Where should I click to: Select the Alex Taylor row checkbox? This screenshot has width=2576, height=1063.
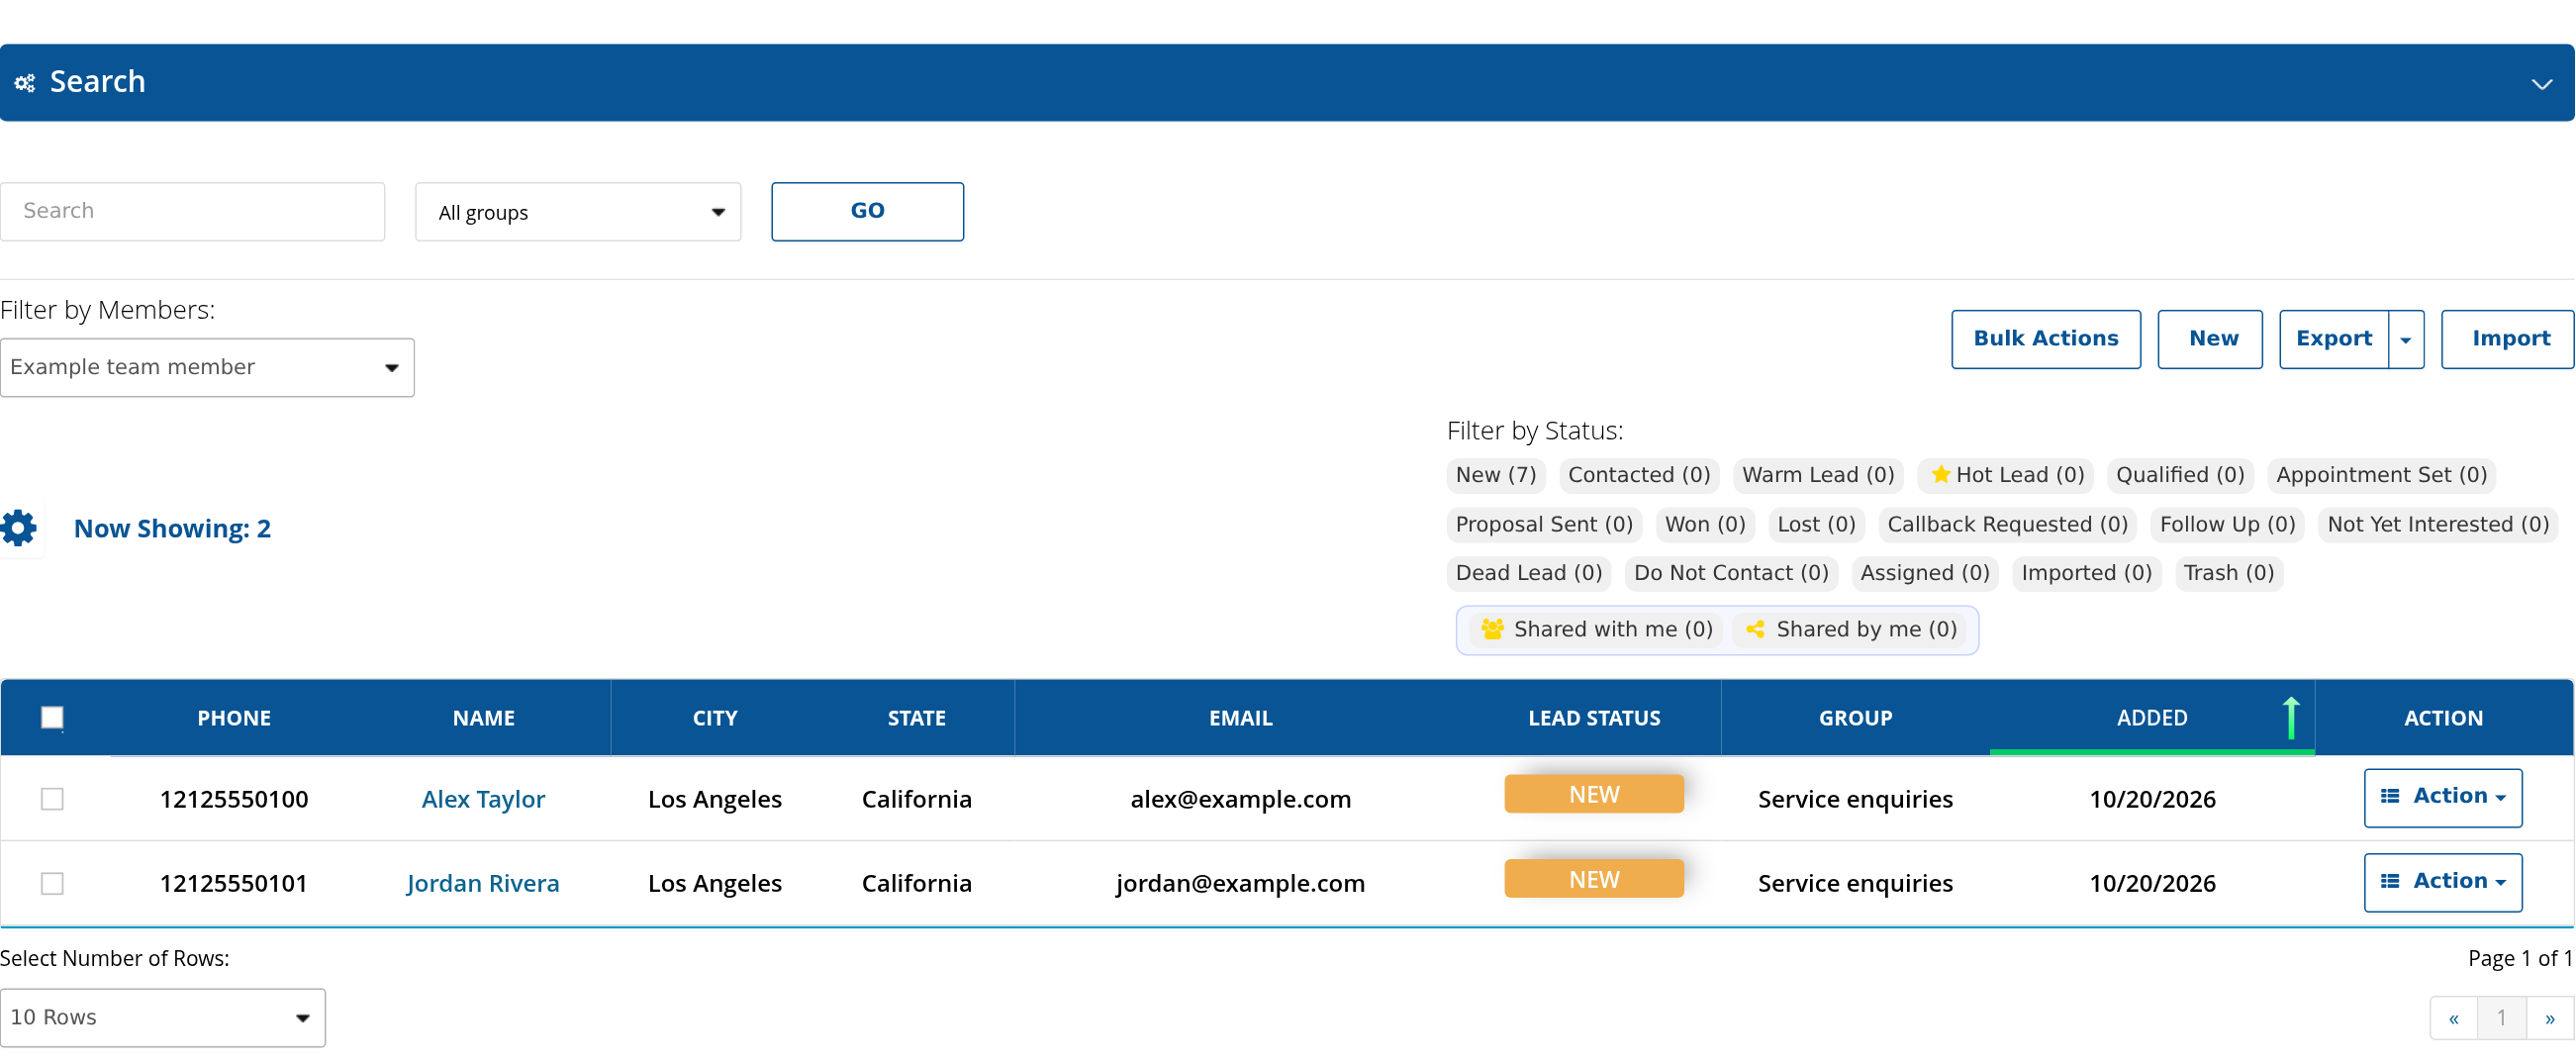(52, 799)
